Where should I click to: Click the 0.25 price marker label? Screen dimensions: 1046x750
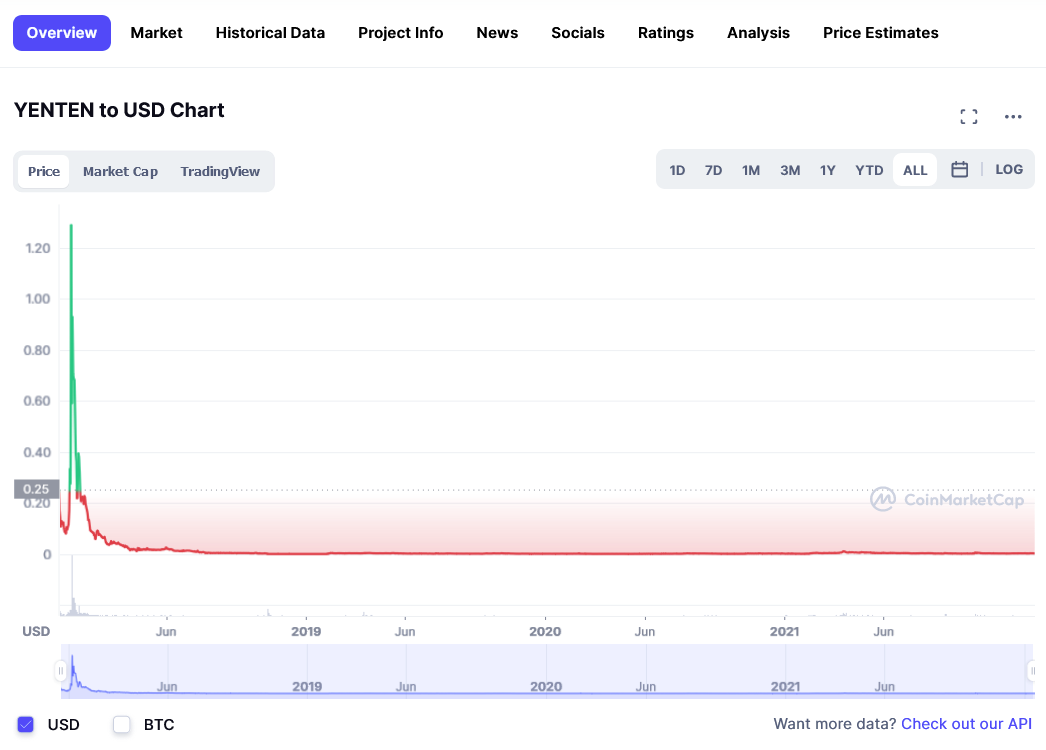coord(36,489)
